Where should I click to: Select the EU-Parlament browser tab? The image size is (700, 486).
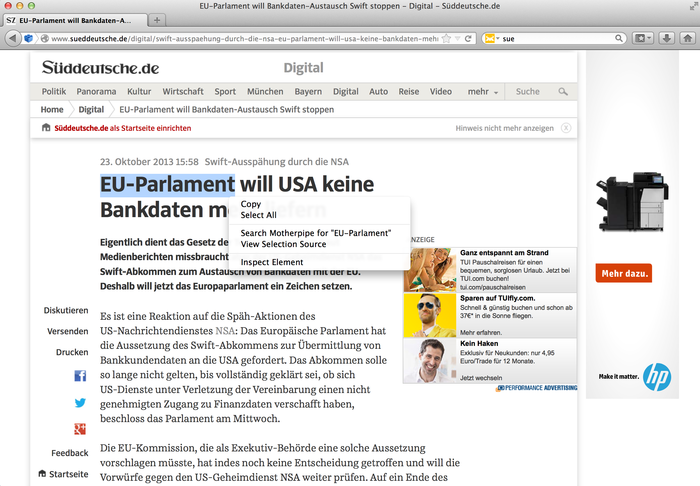click(x=75, y=21)
